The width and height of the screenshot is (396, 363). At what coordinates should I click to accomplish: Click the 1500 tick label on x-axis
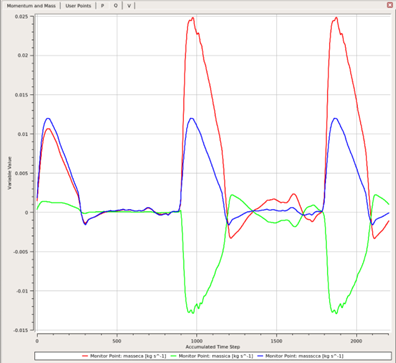point(276,341)
